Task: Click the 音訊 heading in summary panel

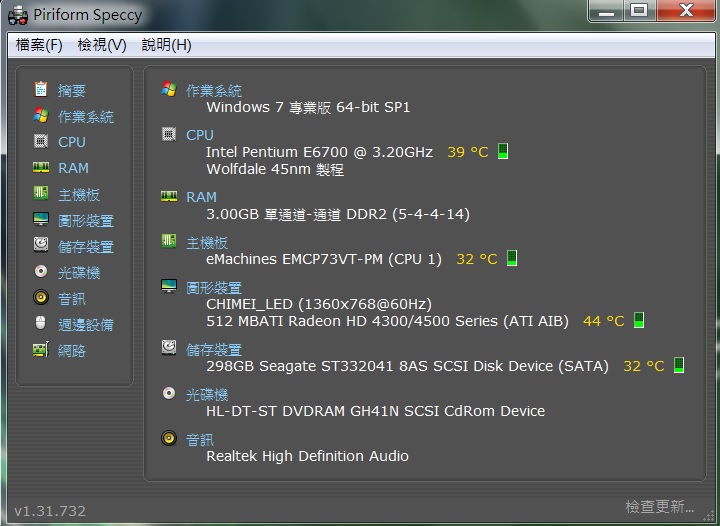Action: pos(200,440)
